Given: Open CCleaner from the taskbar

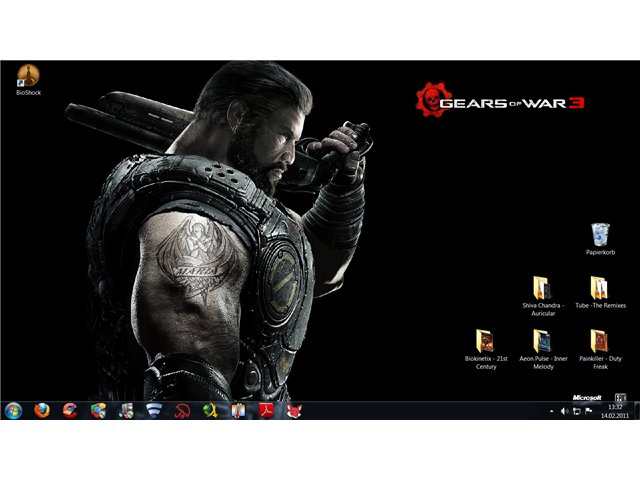Looking at the screenshot, I should pyautogui.click(x=70, y=411).
